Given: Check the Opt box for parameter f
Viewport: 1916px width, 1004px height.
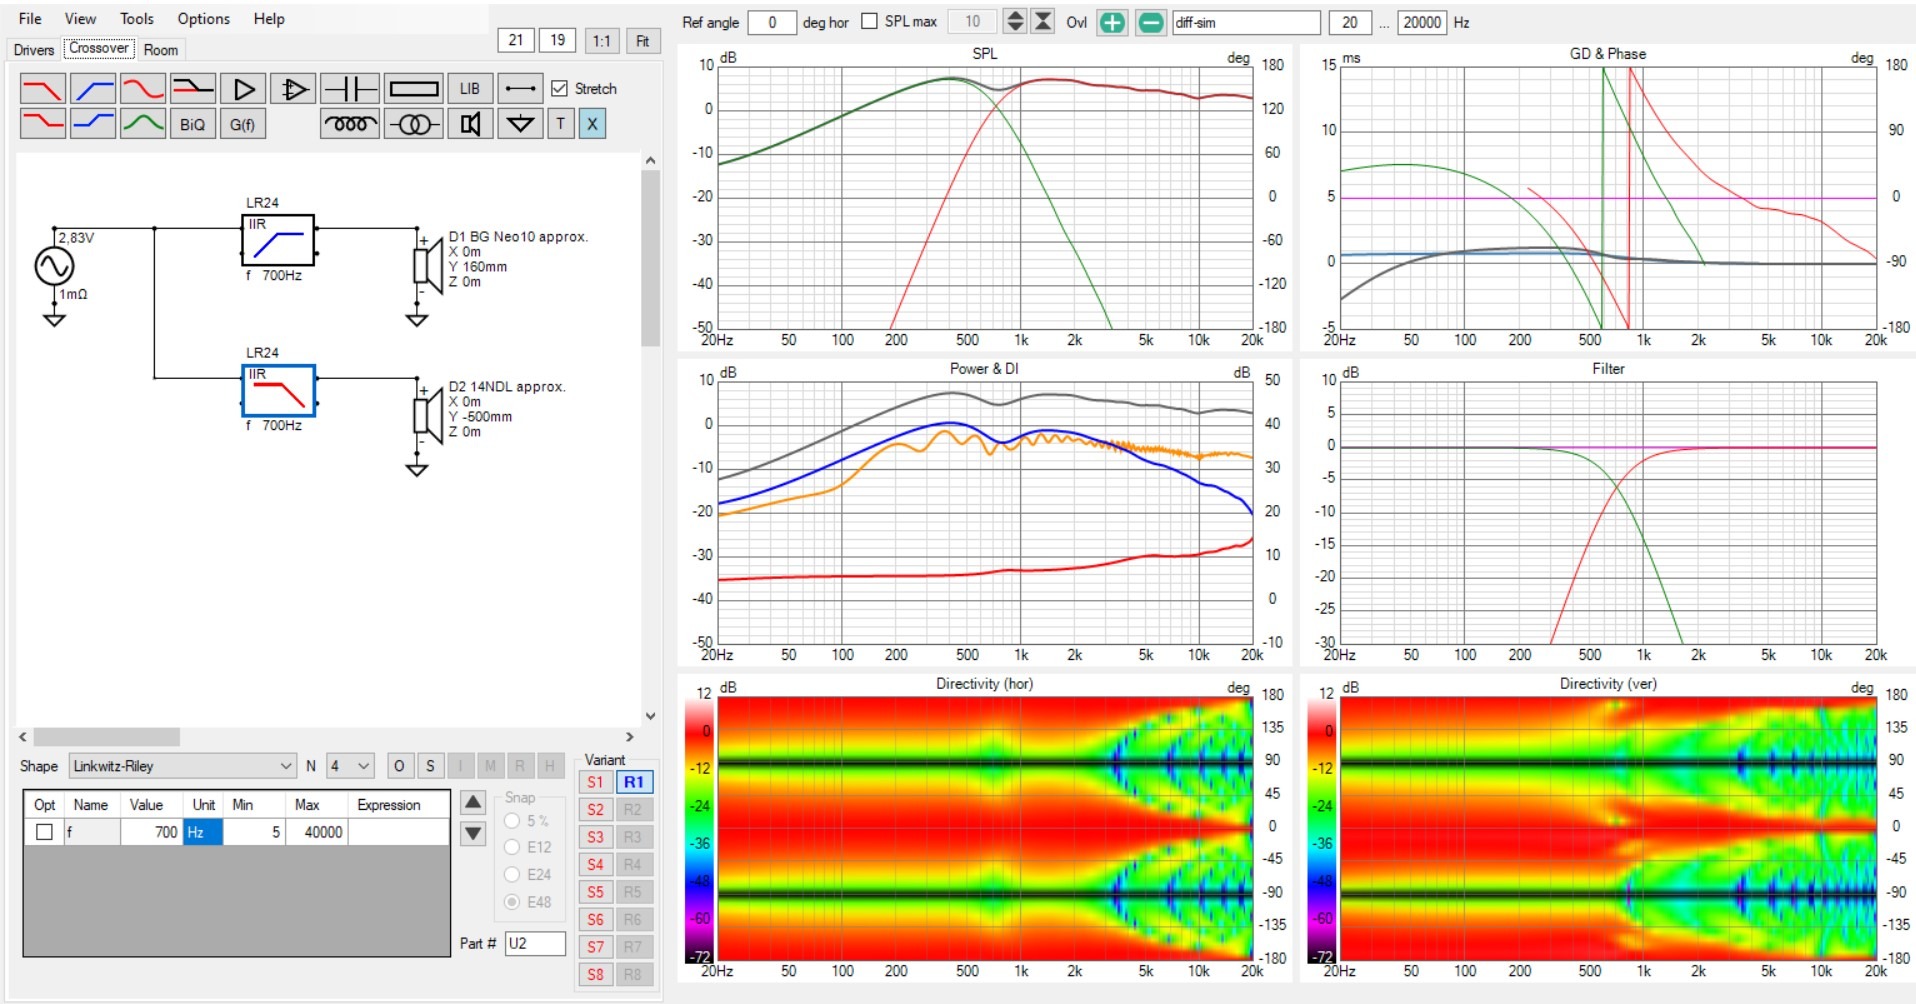Looking at the screenshot, I should point(44,832).
